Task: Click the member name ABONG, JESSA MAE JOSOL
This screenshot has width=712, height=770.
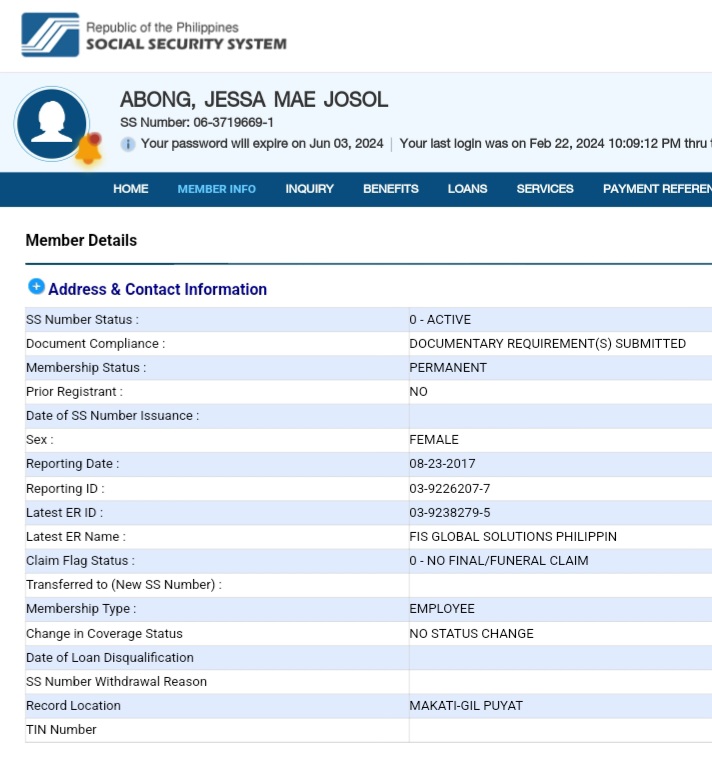Action: pos(253,100)
